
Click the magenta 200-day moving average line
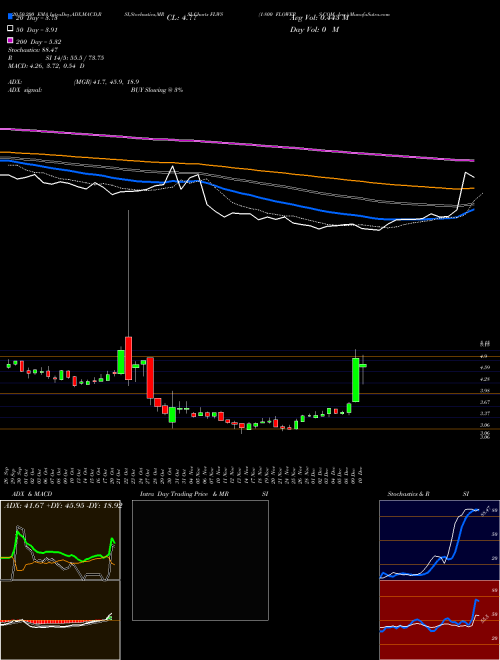click(x=236, y=143)
